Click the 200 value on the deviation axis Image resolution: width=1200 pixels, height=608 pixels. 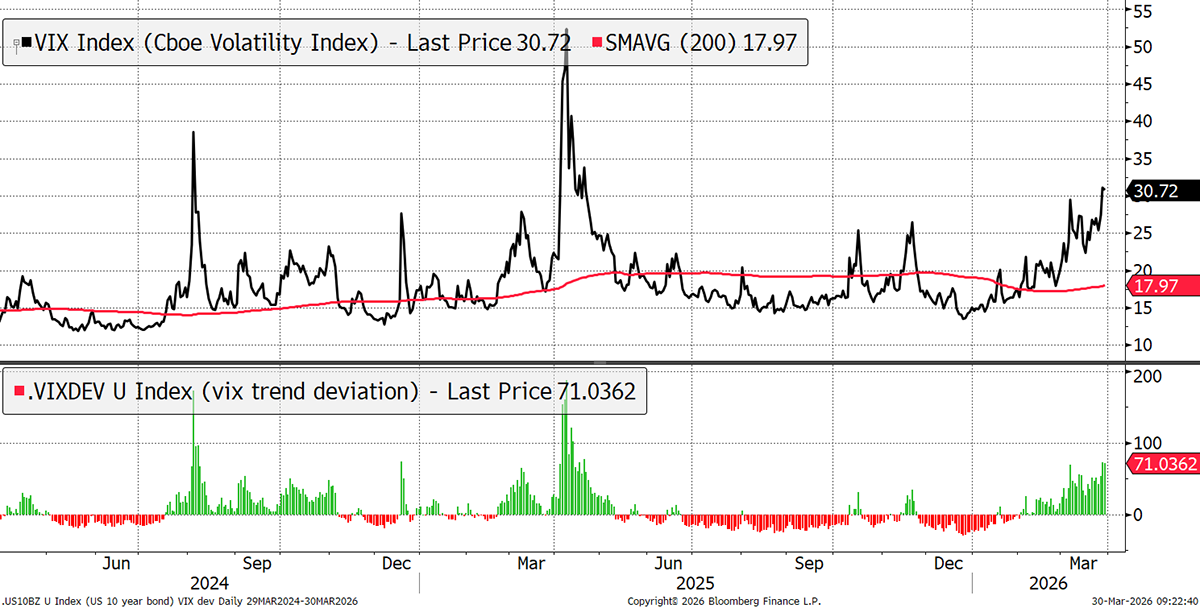[x=1146, y=376]
